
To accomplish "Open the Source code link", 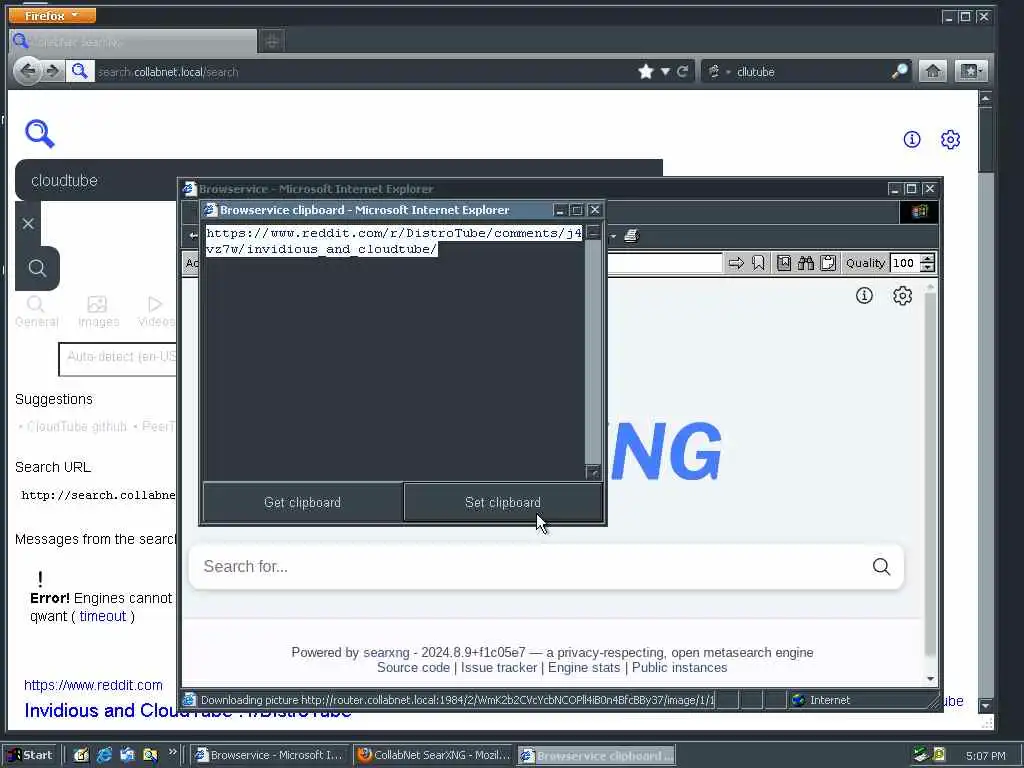I will [413, 667].
